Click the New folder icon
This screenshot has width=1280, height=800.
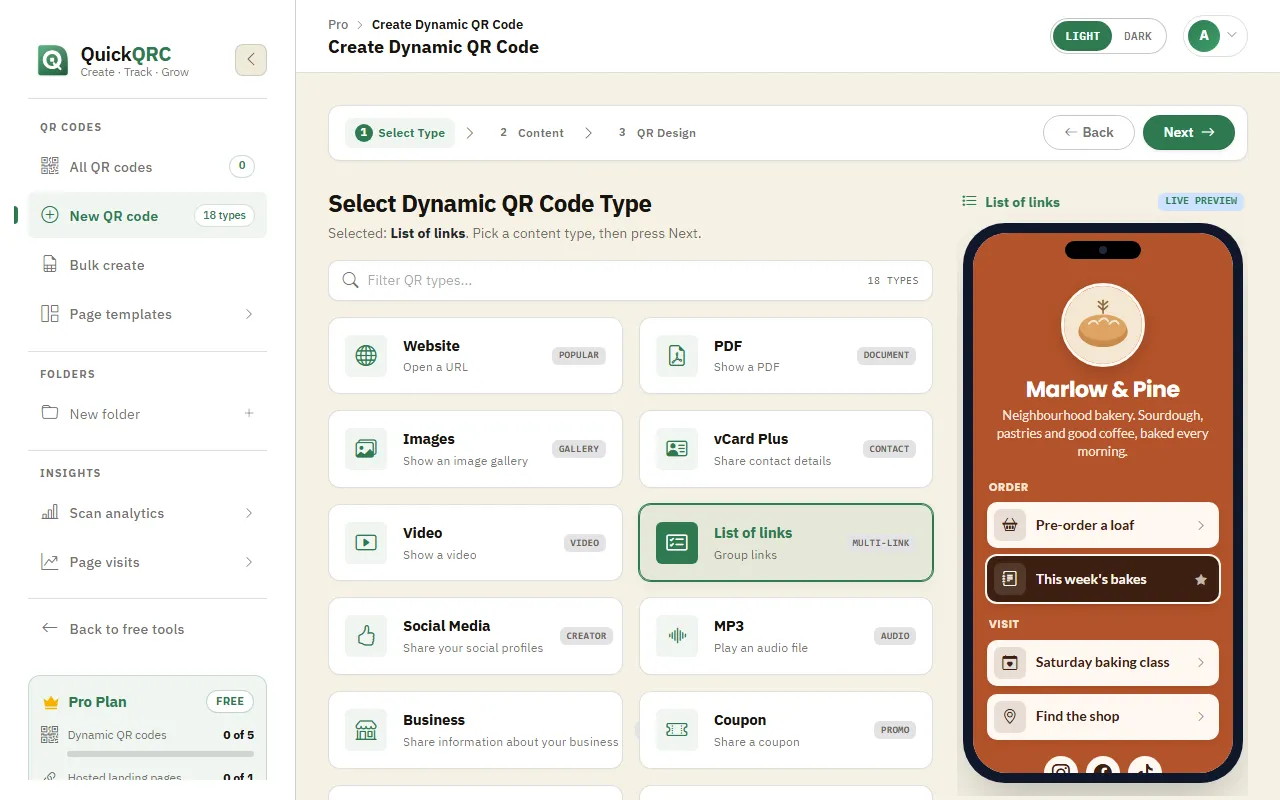[49, 413]
